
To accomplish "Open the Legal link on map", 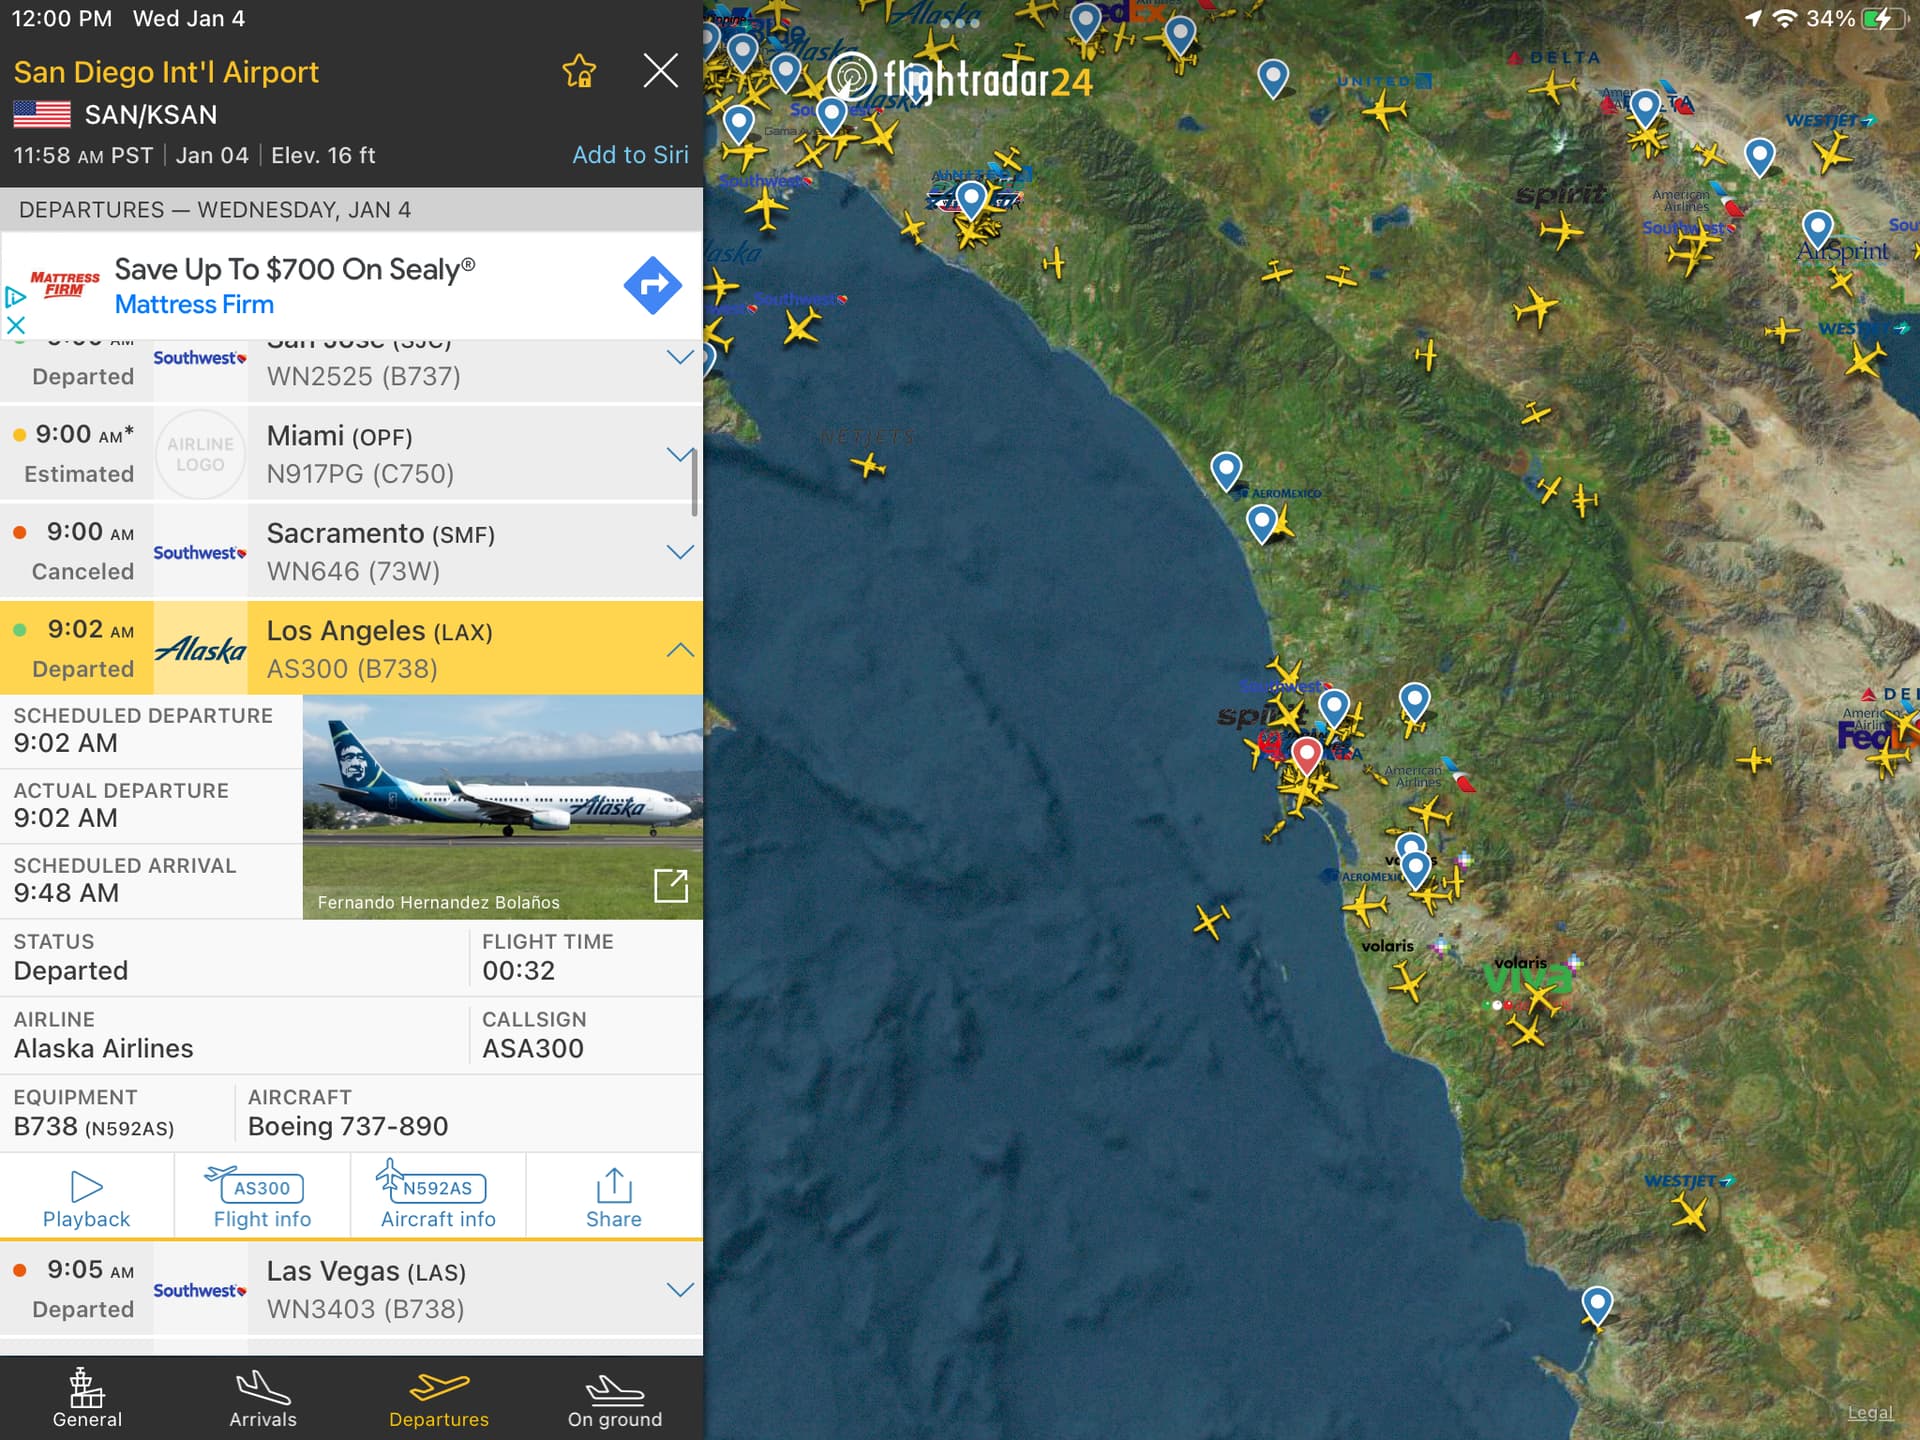I will (x=1869, y=1412).
